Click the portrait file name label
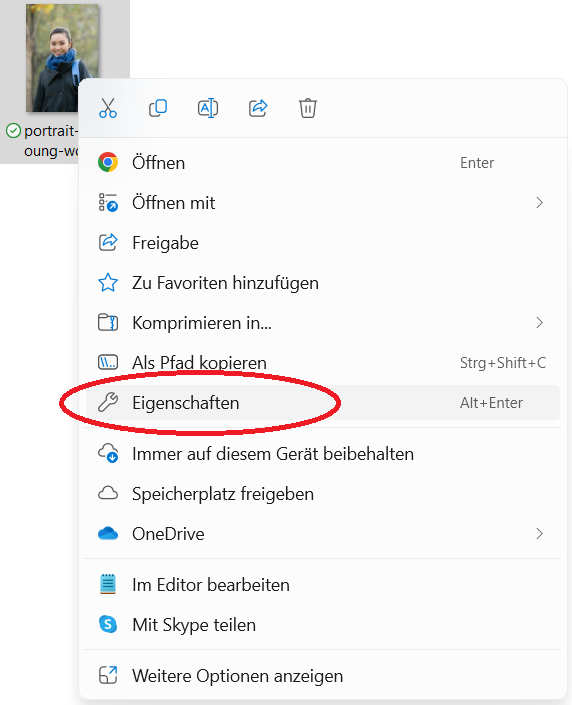 coord(50,141)
